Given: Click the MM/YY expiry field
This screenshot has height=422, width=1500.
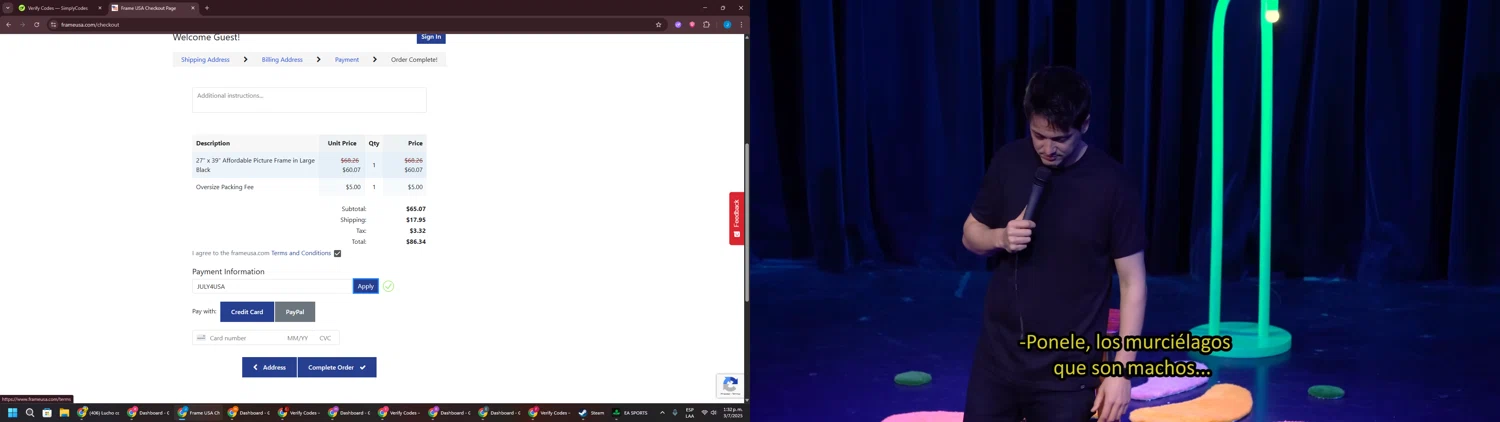Looking at the screenshot, I should 298,338.
